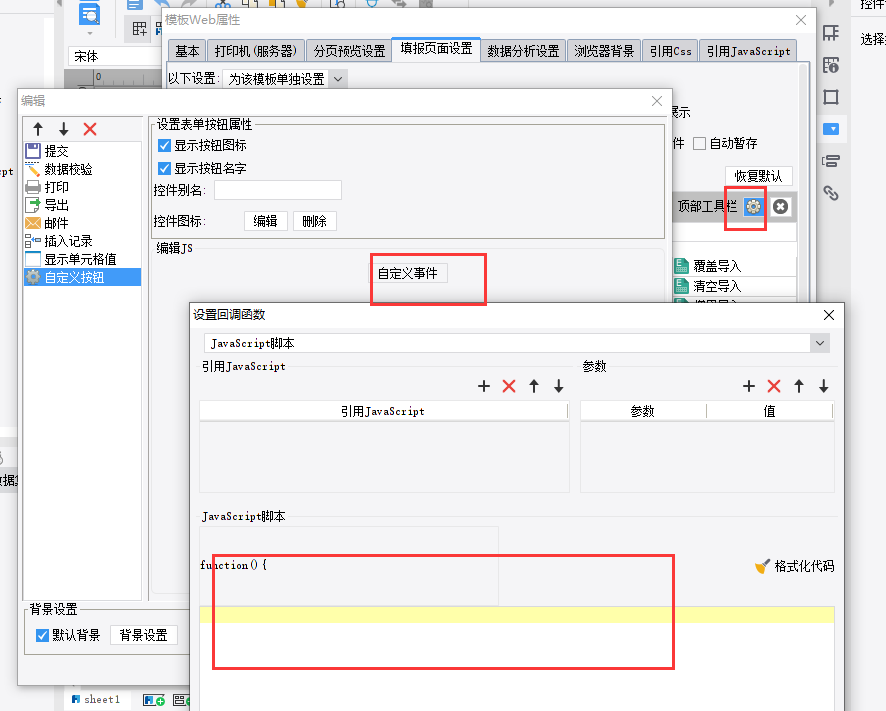Select 插入记录 in the button list

pyautogui.click(x=82, y=241)
